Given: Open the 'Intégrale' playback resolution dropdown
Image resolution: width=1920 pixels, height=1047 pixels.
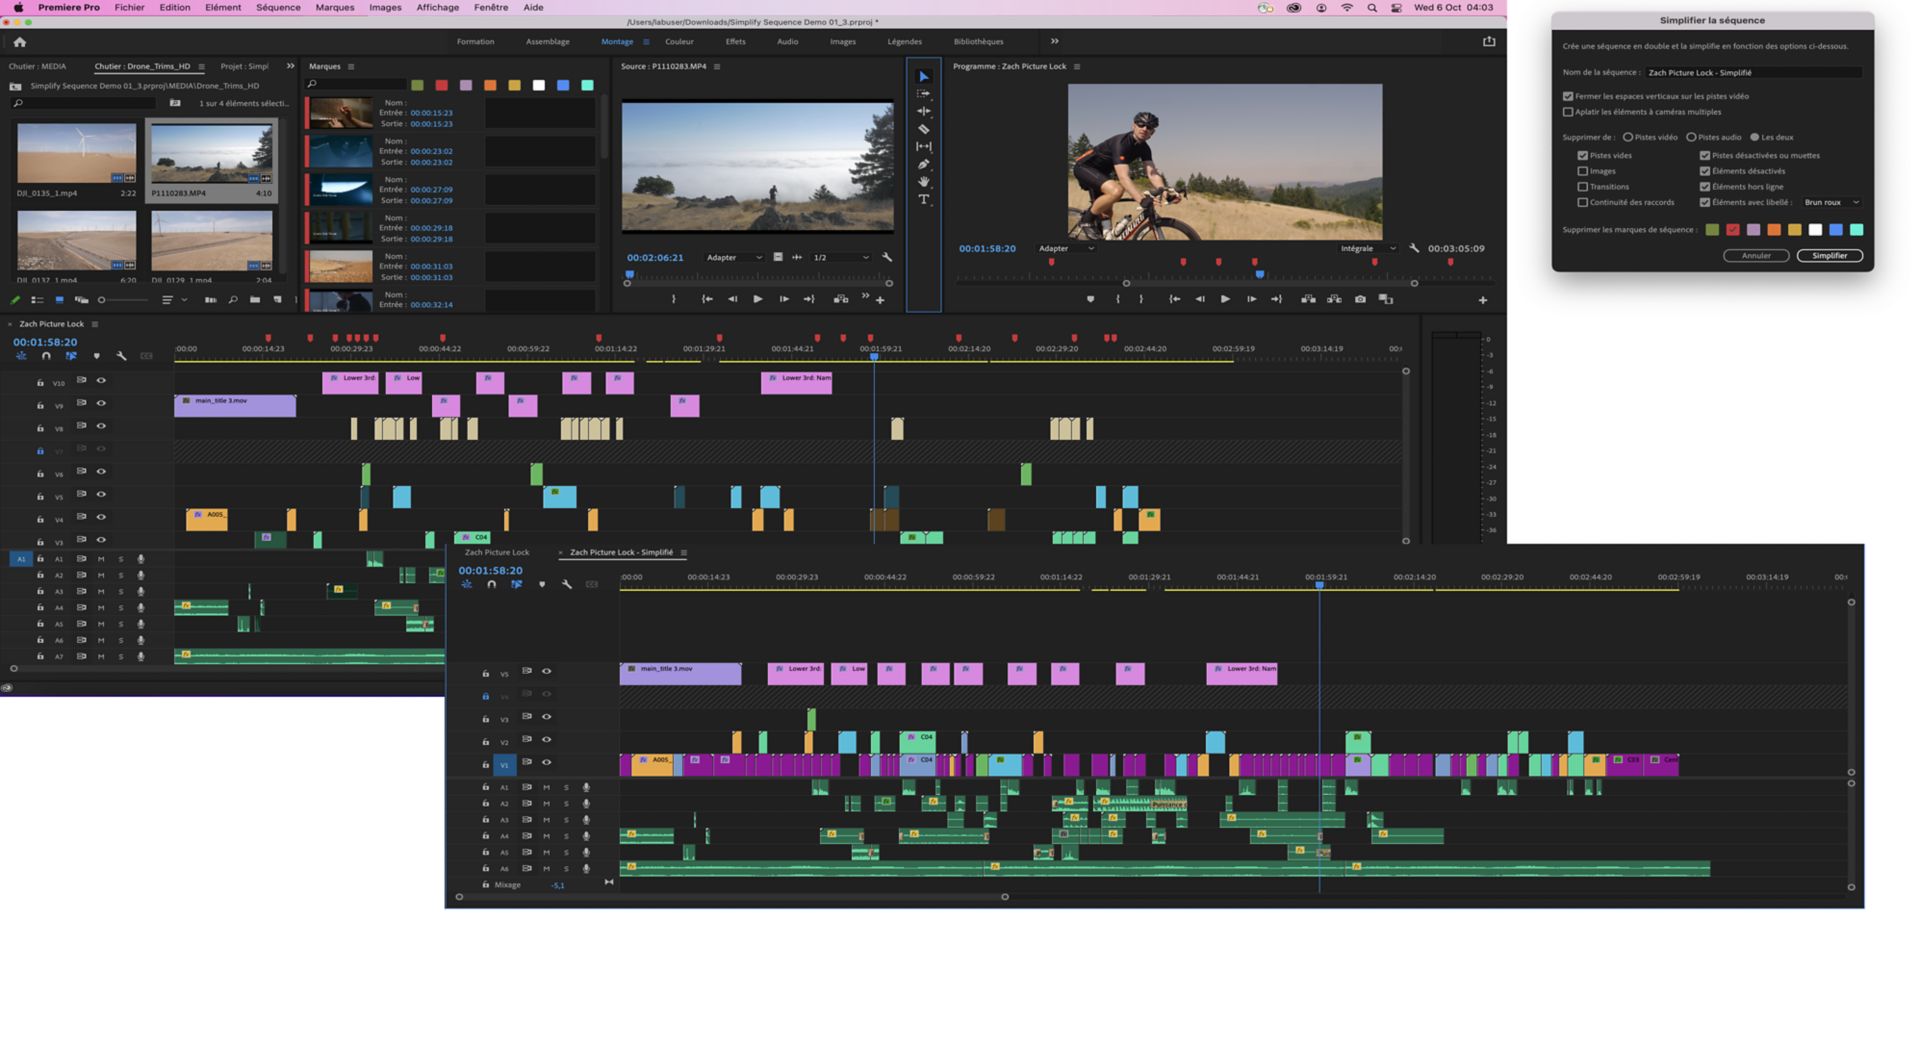Looking at the screenshot, I should click(1367, 249).
